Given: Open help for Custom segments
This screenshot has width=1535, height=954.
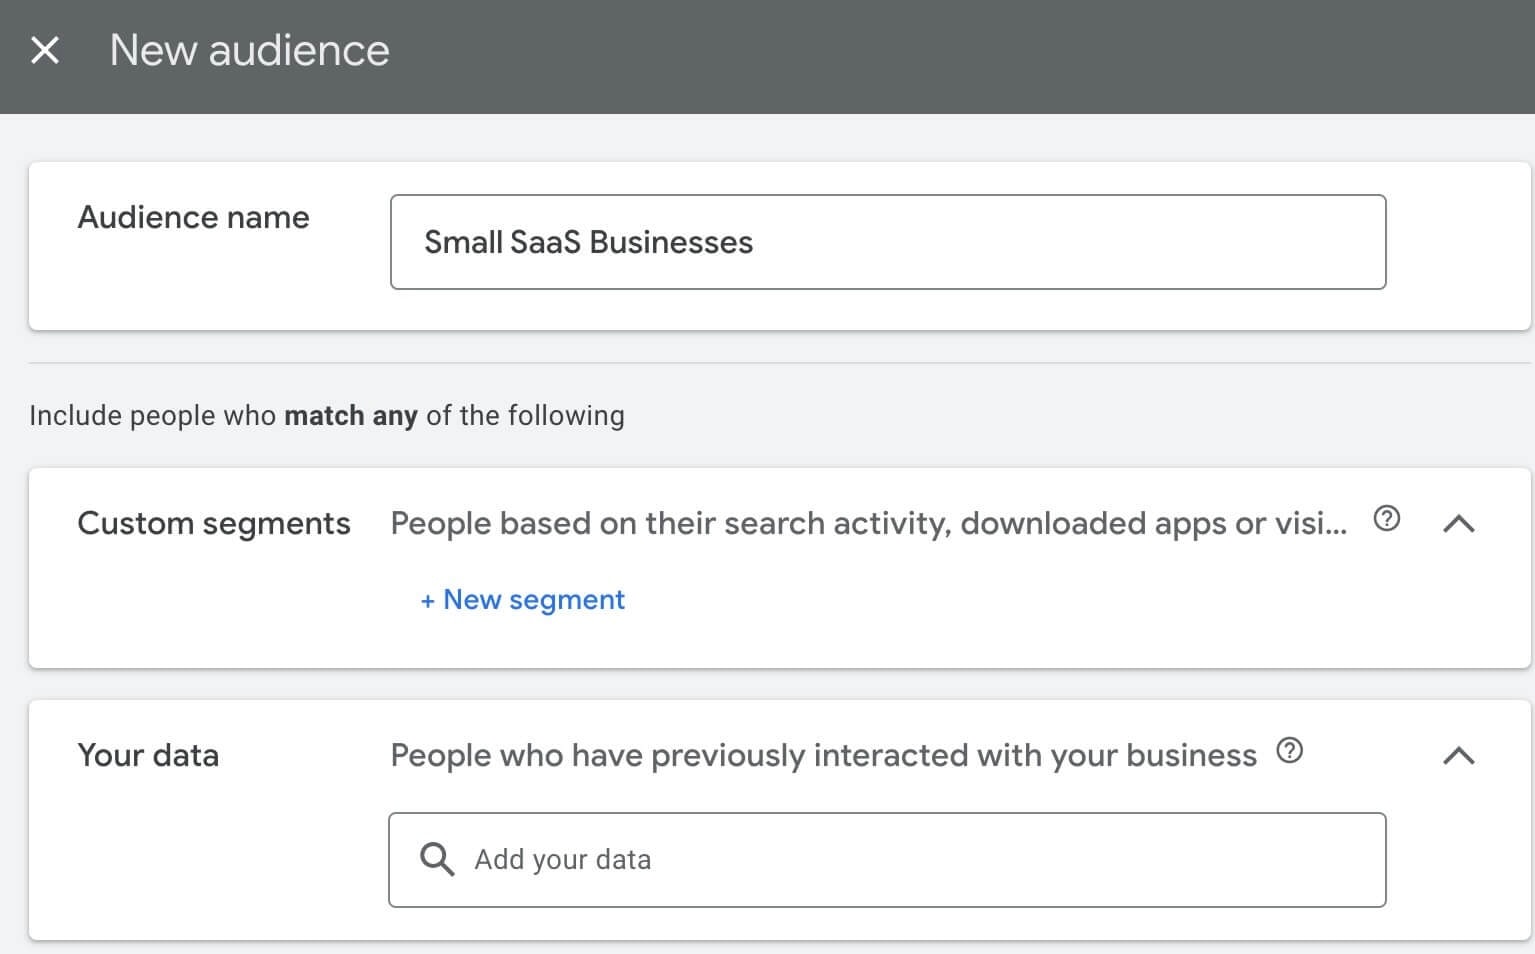Looking at the screenshot, I should click(x=1386, y=519).
